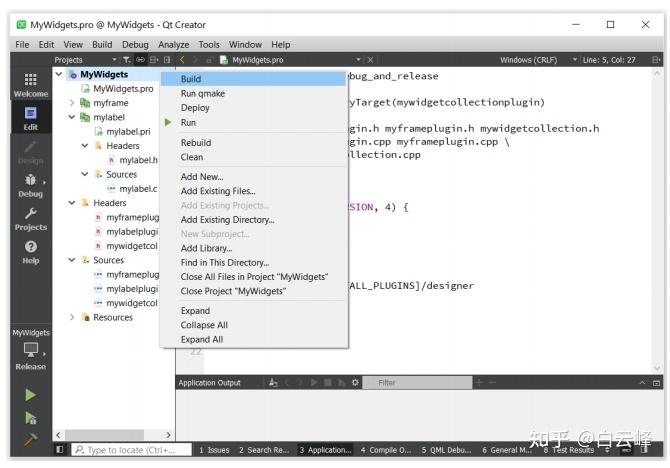670x468 pixels.
Task: Open the 5 QML Debugger tab
Action: pos(446,450)
